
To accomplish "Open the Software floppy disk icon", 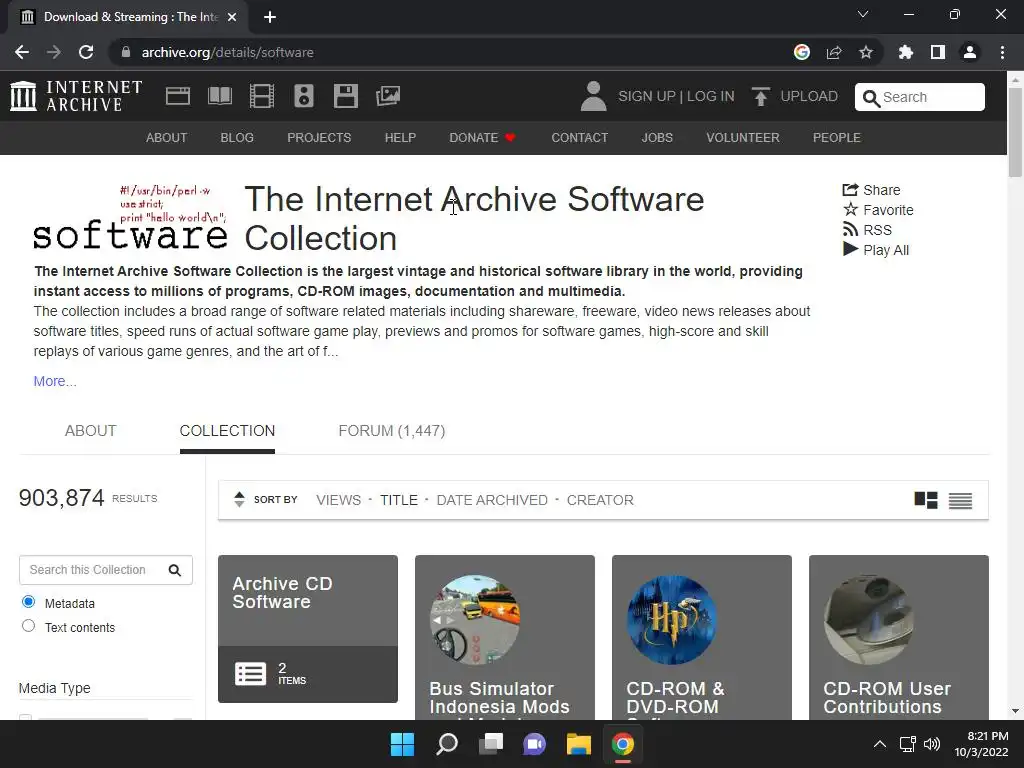I will click(x=345, y=96).
